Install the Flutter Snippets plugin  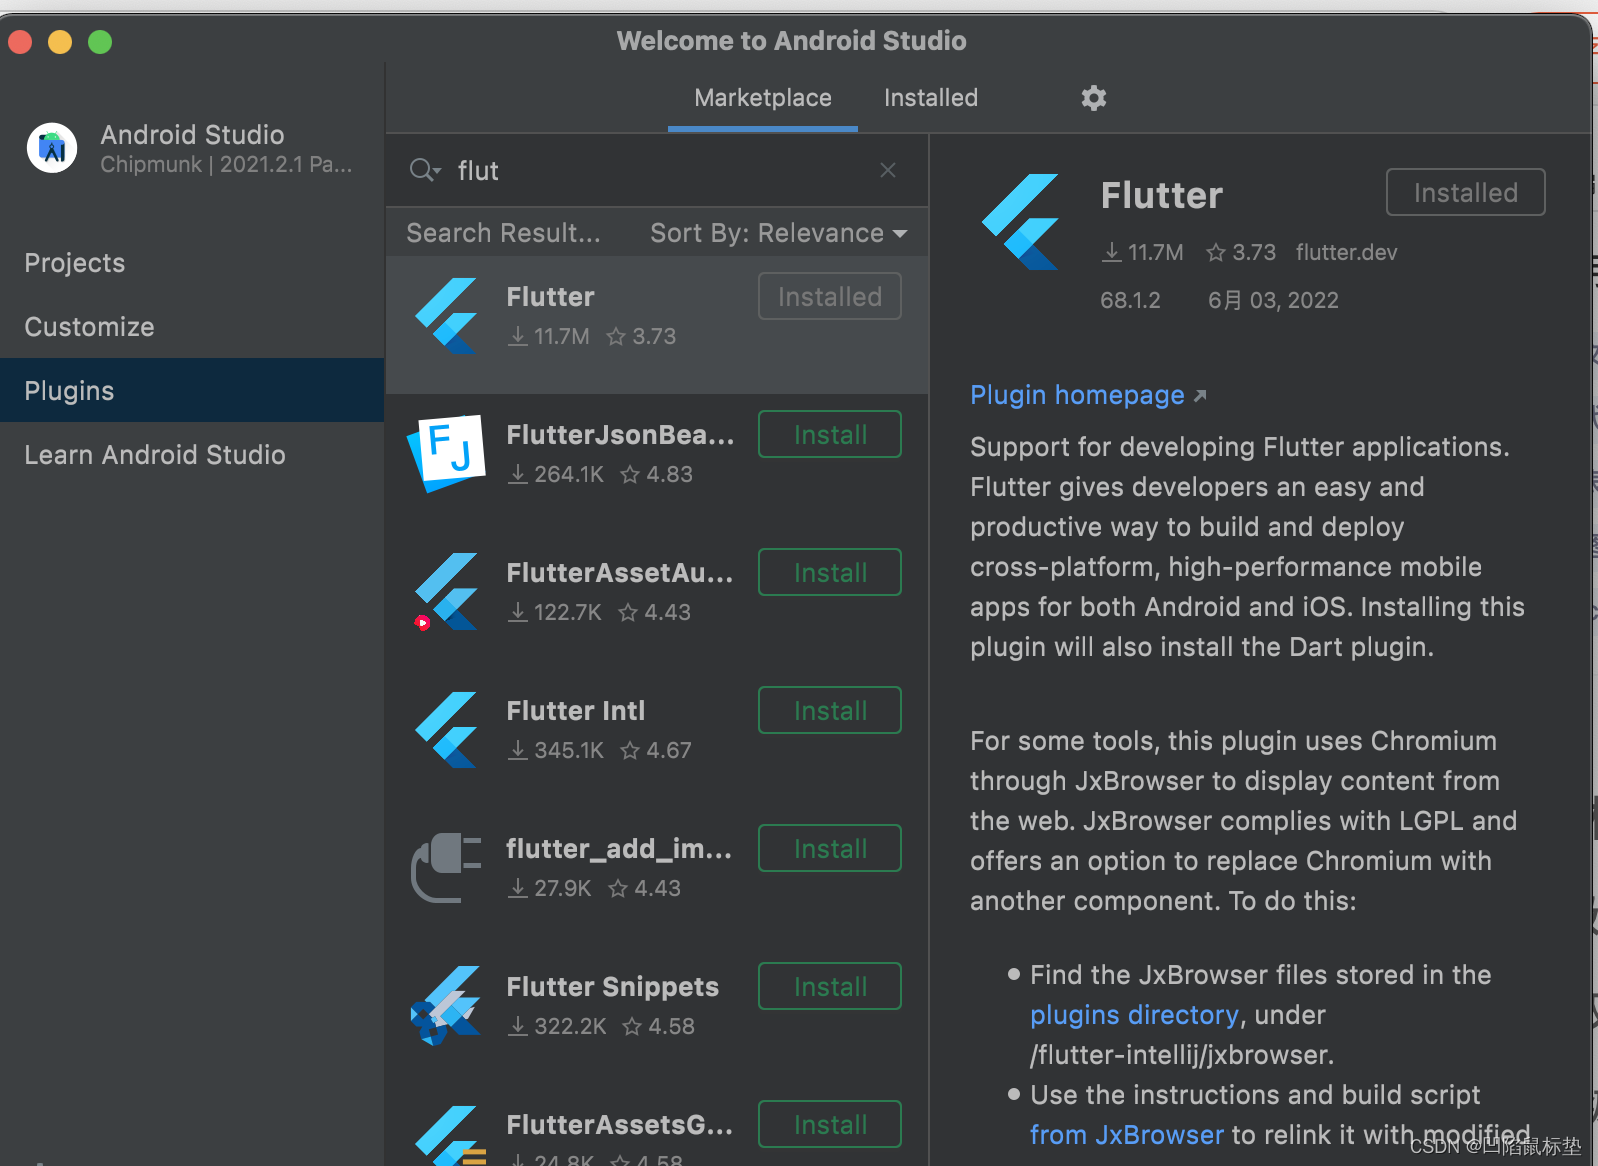tap(830, 986)
